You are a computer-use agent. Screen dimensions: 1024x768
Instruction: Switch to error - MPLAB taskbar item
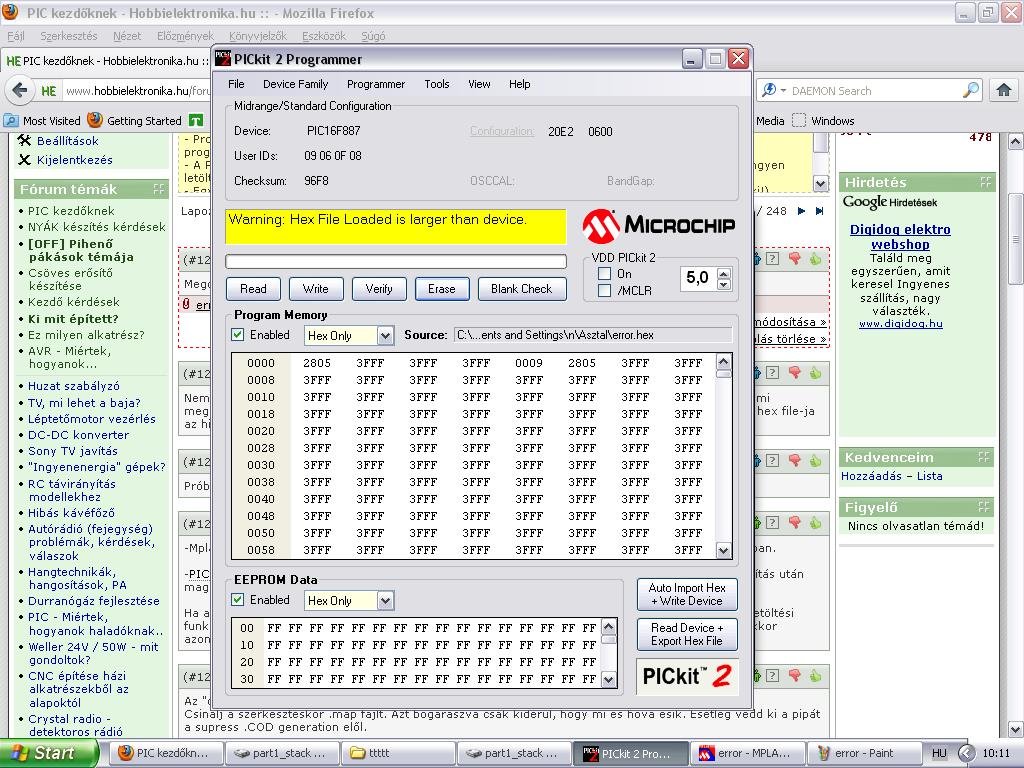747,753
